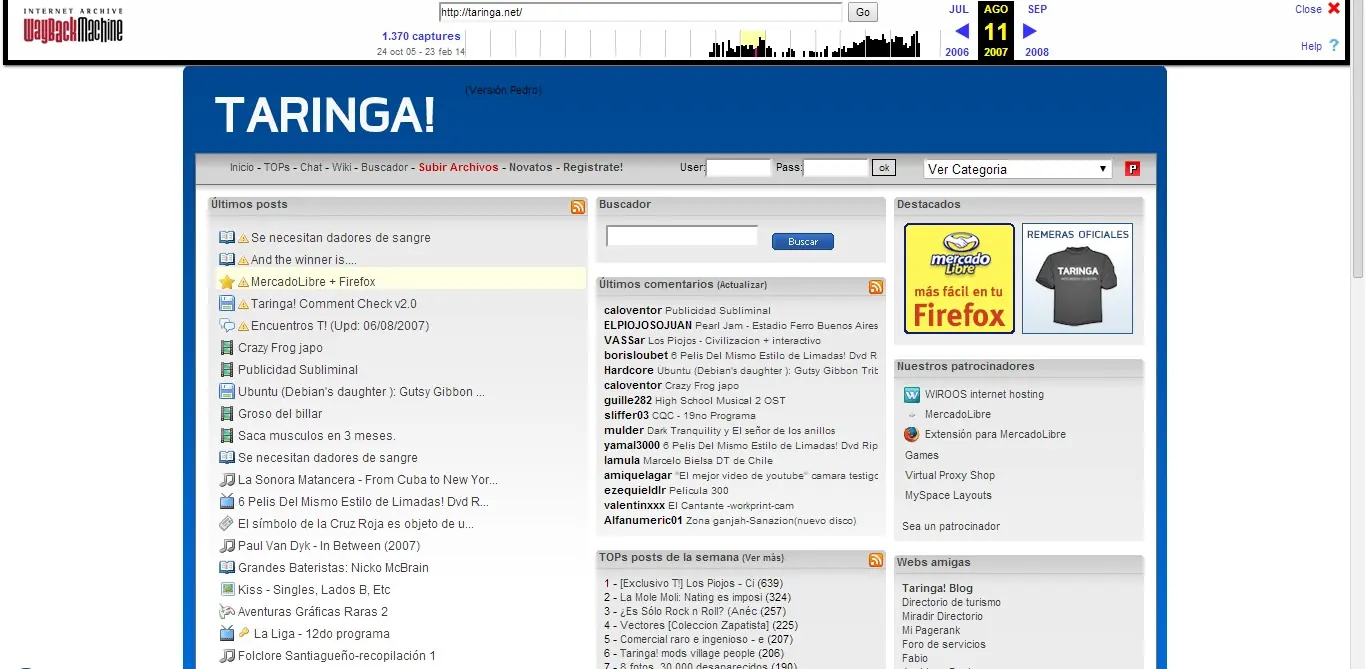The image size is (1366, 669).
Task: Click music note icon beside La Sonora Matancera
Action: coord(227,480)
